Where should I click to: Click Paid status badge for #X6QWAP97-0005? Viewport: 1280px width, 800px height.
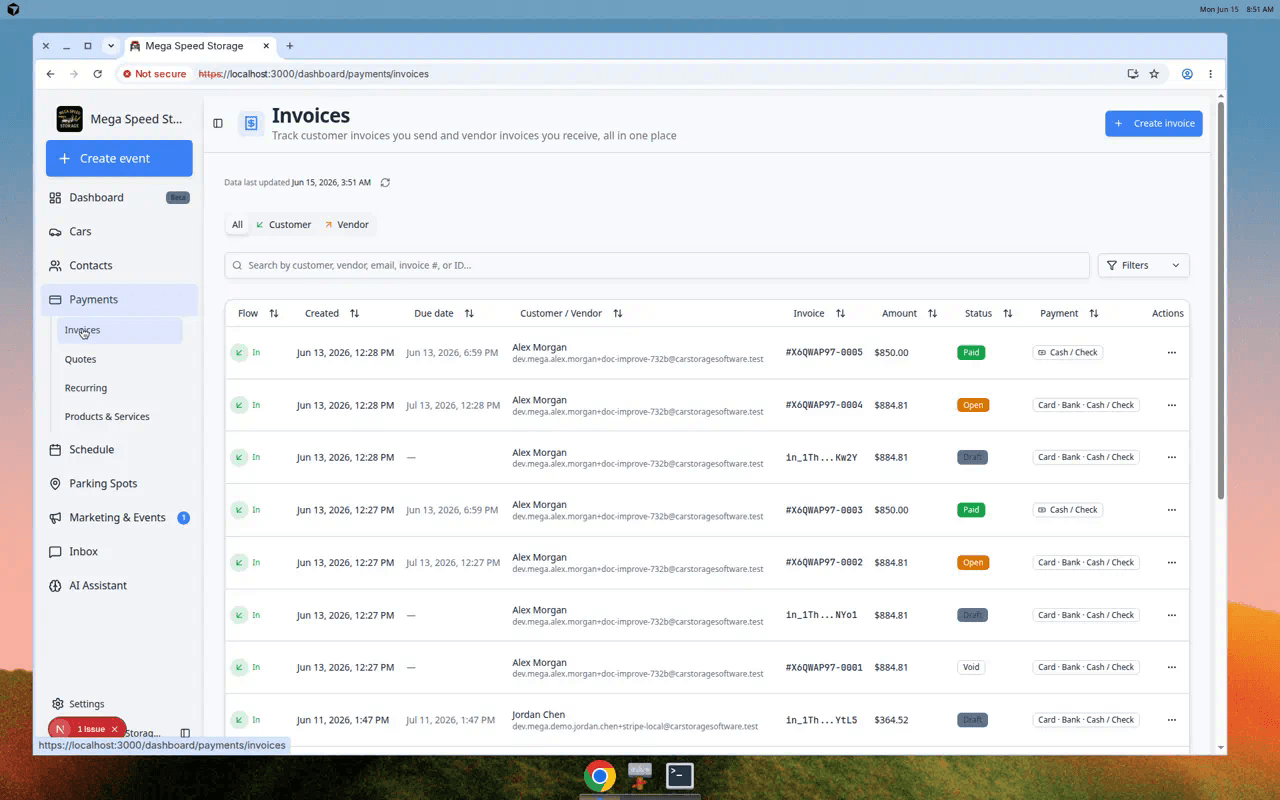[x=970, y=353]
